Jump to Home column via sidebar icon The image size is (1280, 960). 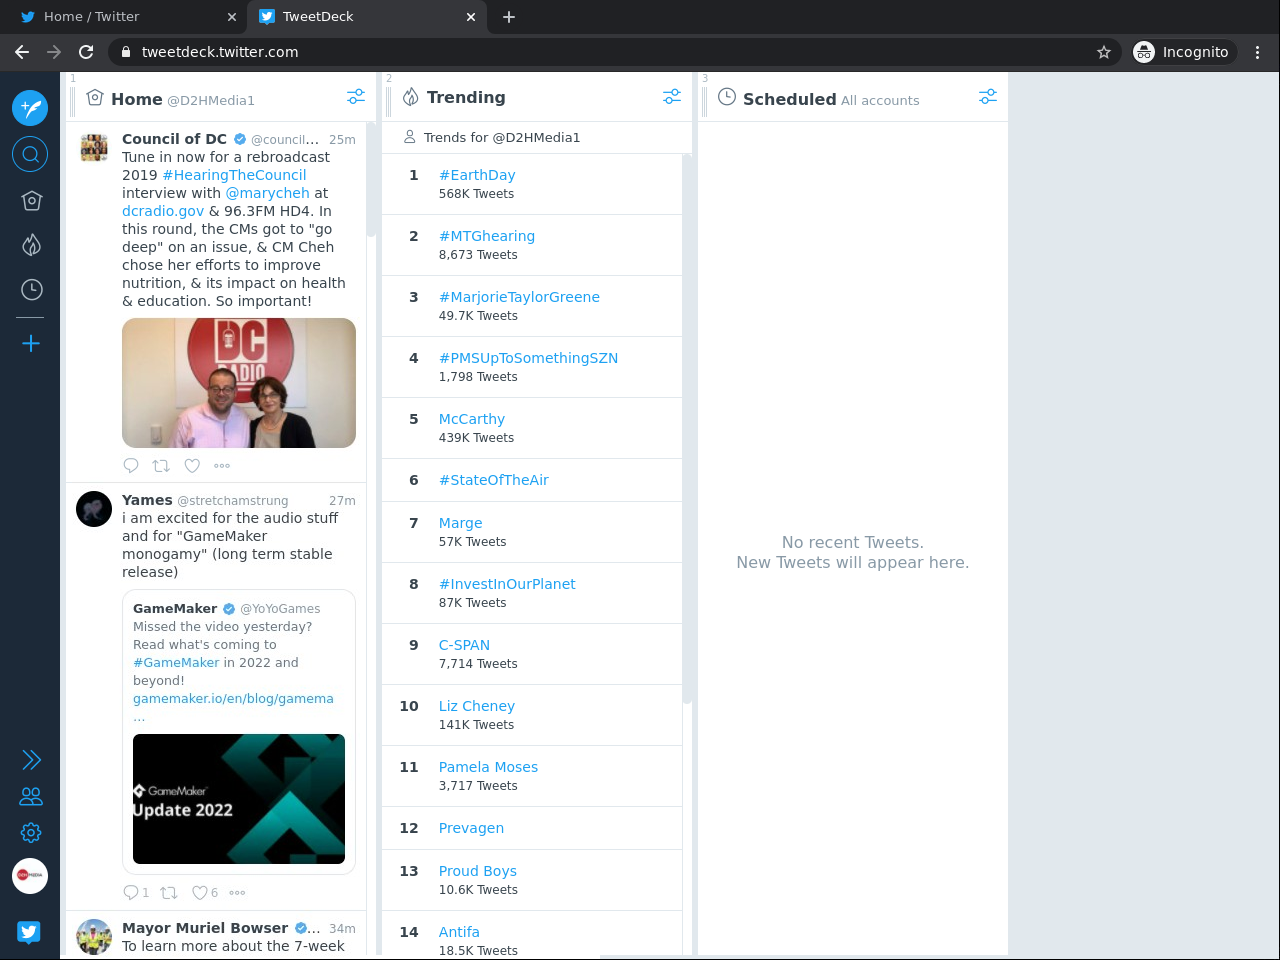click(x=31, y=201)
